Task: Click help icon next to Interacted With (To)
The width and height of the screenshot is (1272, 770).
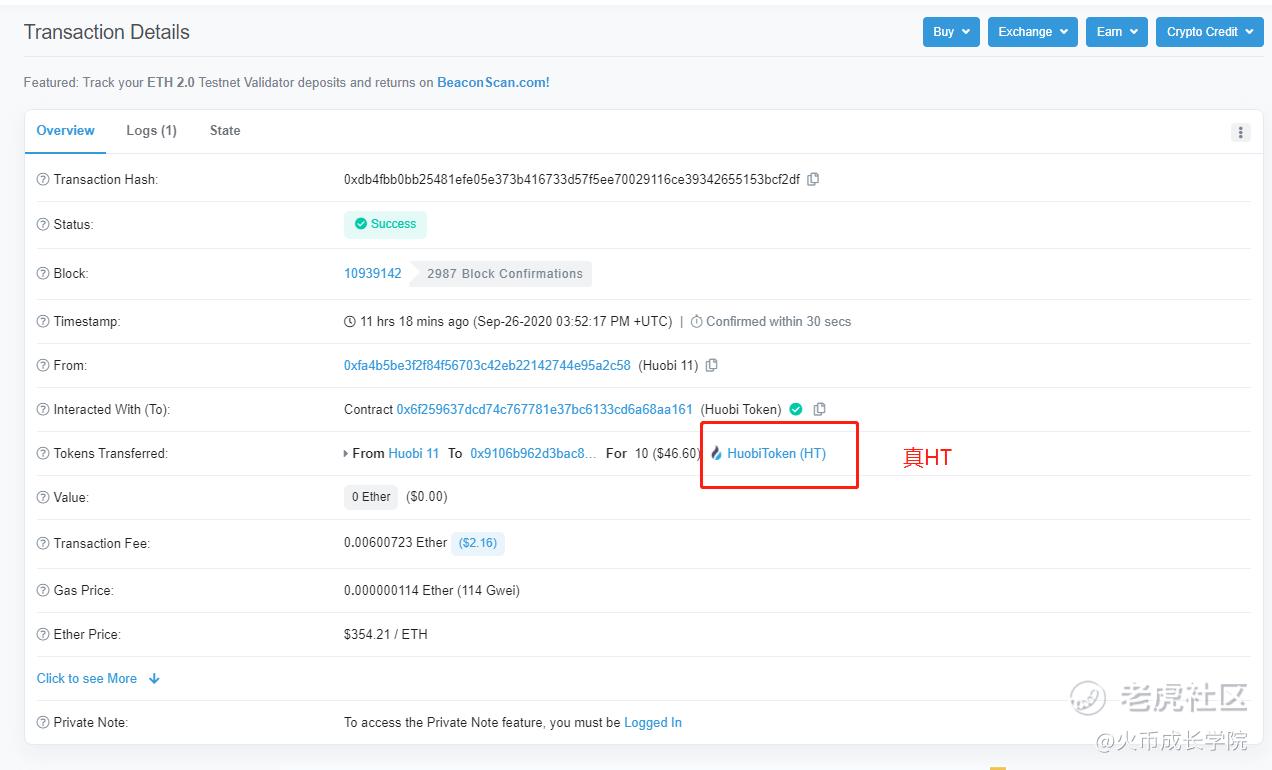Action: click(43, 410)
